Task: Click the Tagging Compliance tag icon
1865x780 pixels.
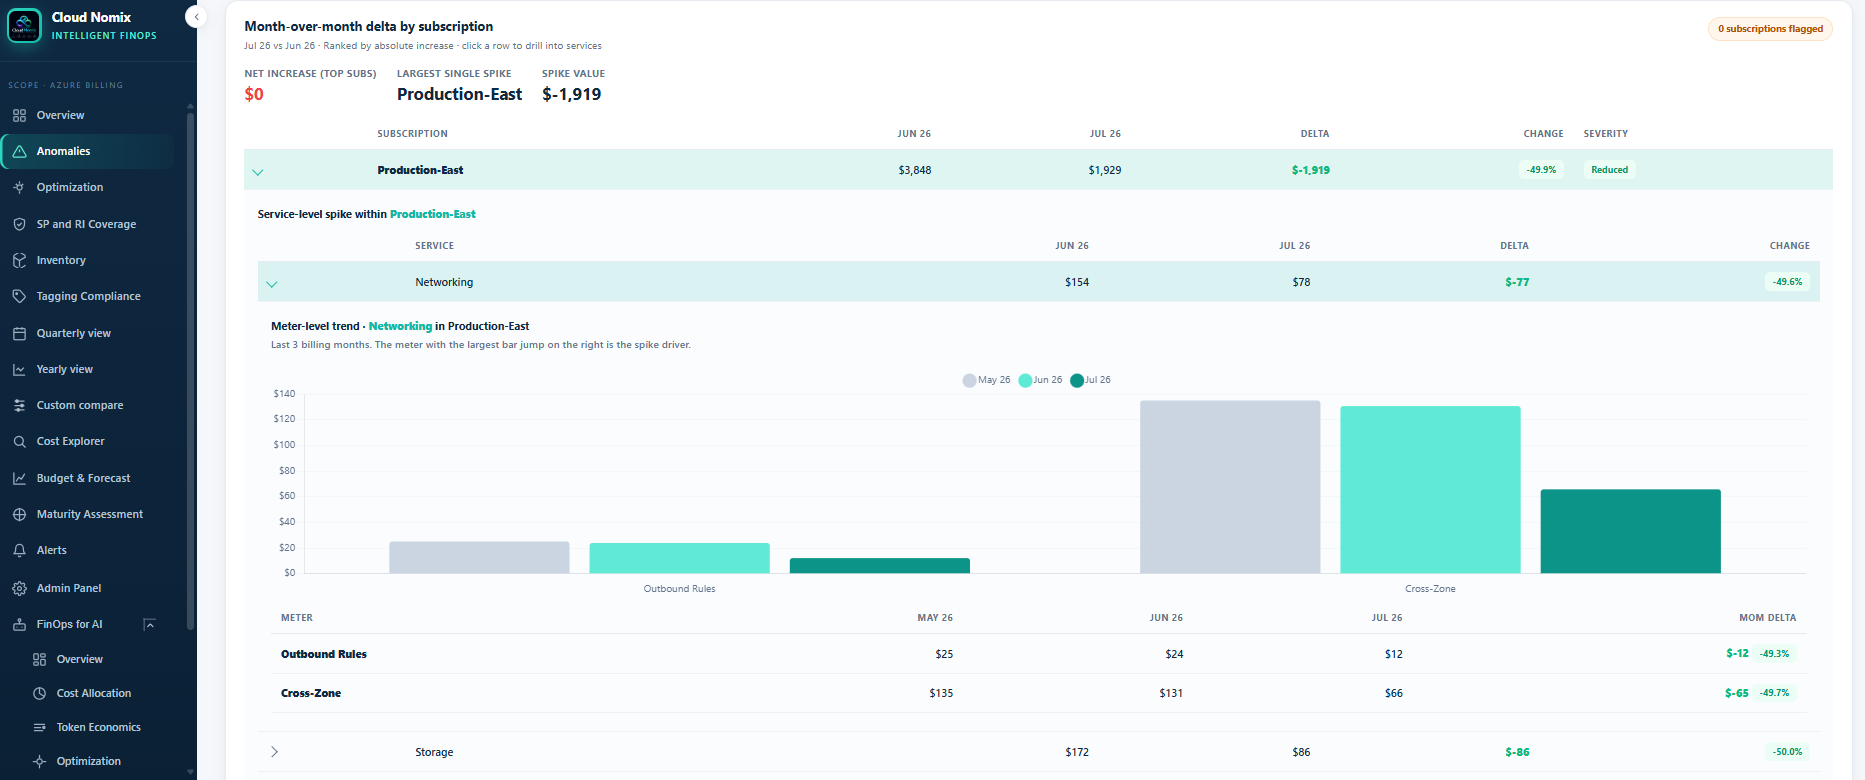Action: coord(19,296)
